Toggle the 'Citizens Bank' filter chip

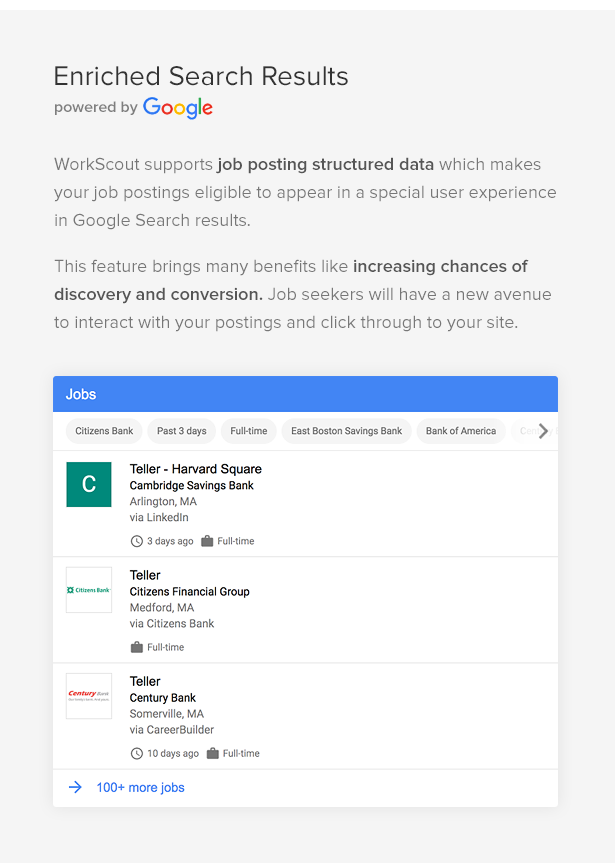[104, 431]
